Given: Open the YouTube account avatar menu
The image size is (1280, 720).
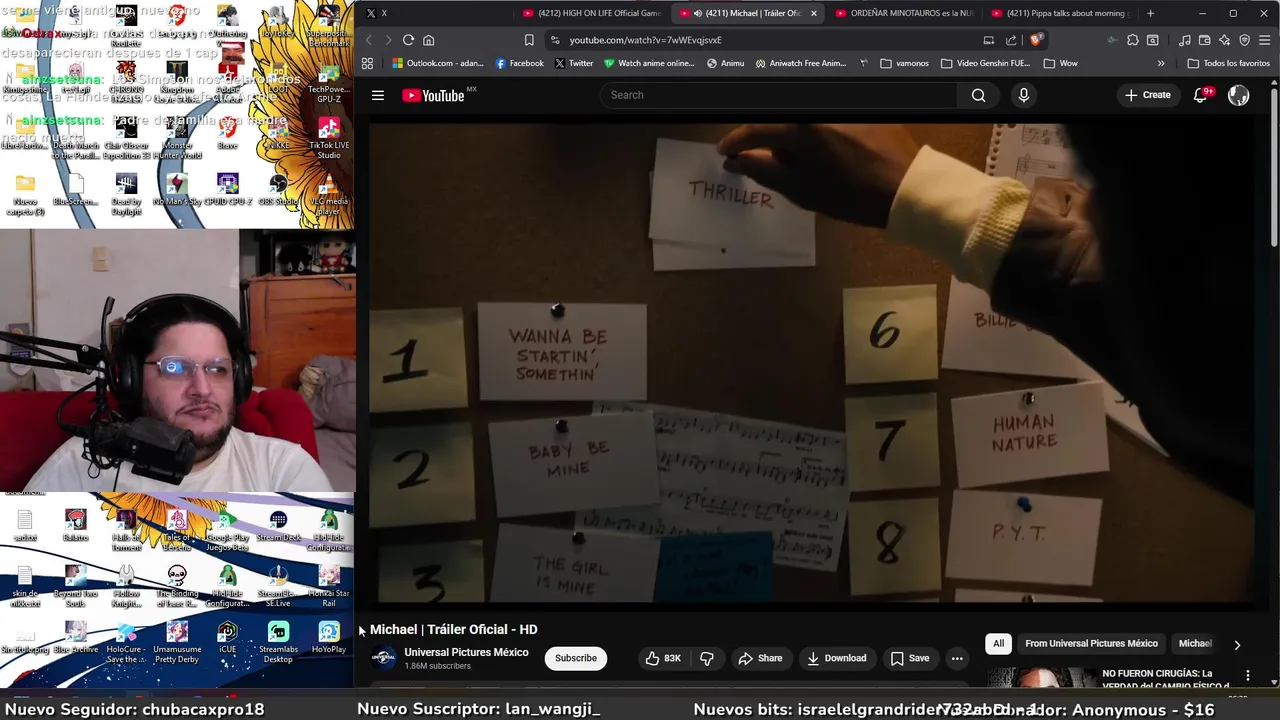Looking at the screenshot, I should point(1238,95).
